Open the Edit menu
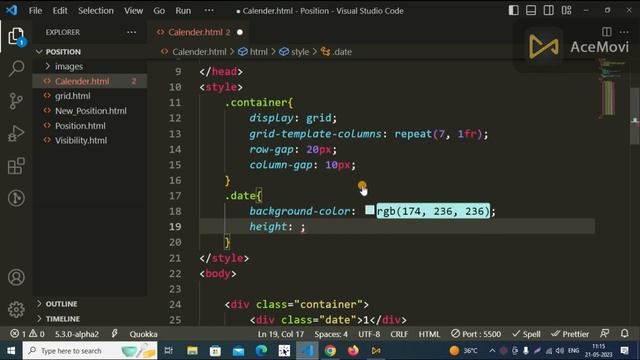Image resolution: width=640 pixels, height=360 pixels. tap(60, 11)
